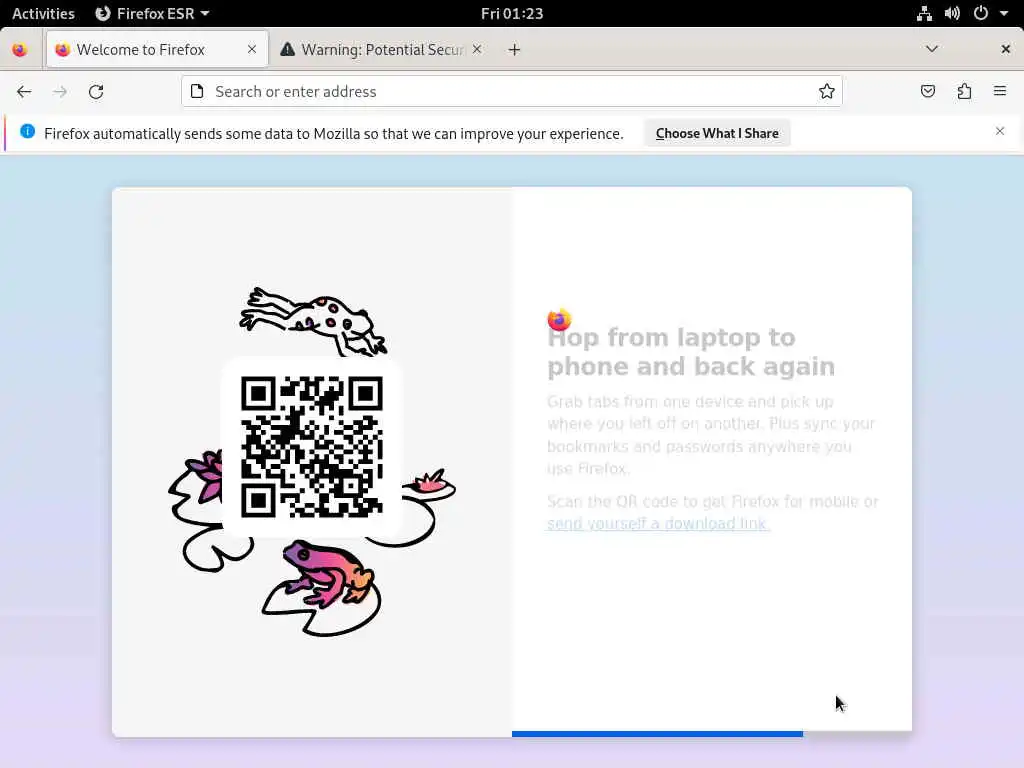
Task: Click the Firefox View pinned icon
Action: pos(20,50)
